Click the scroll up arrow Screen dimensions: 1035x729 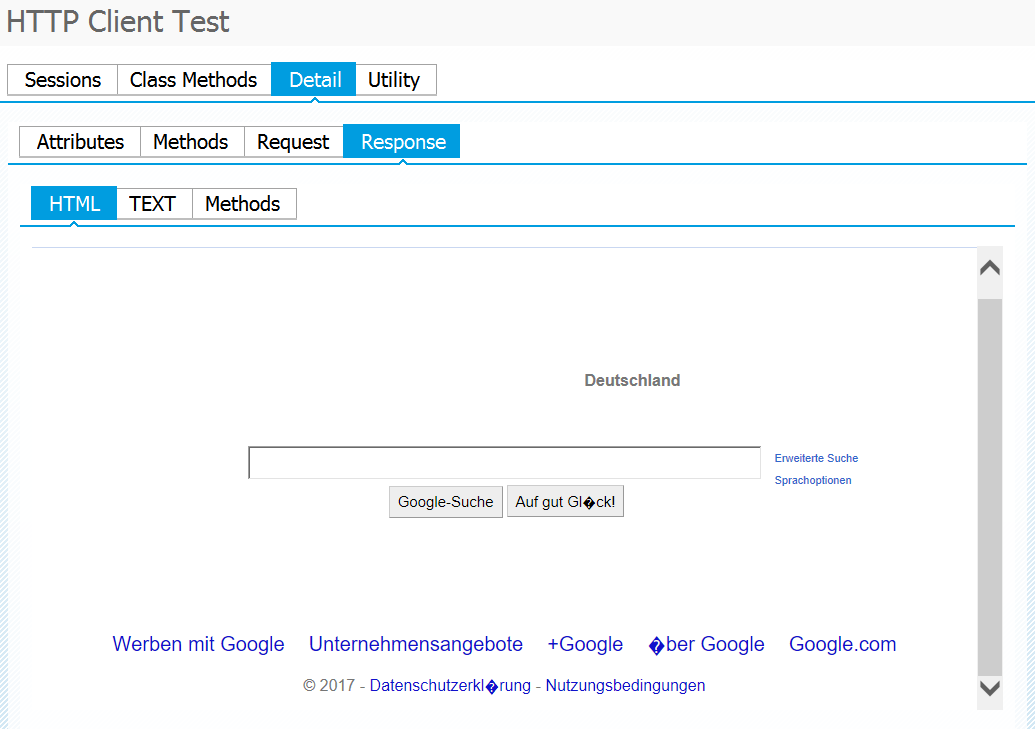pyautogui.click(x=990, y=268)
